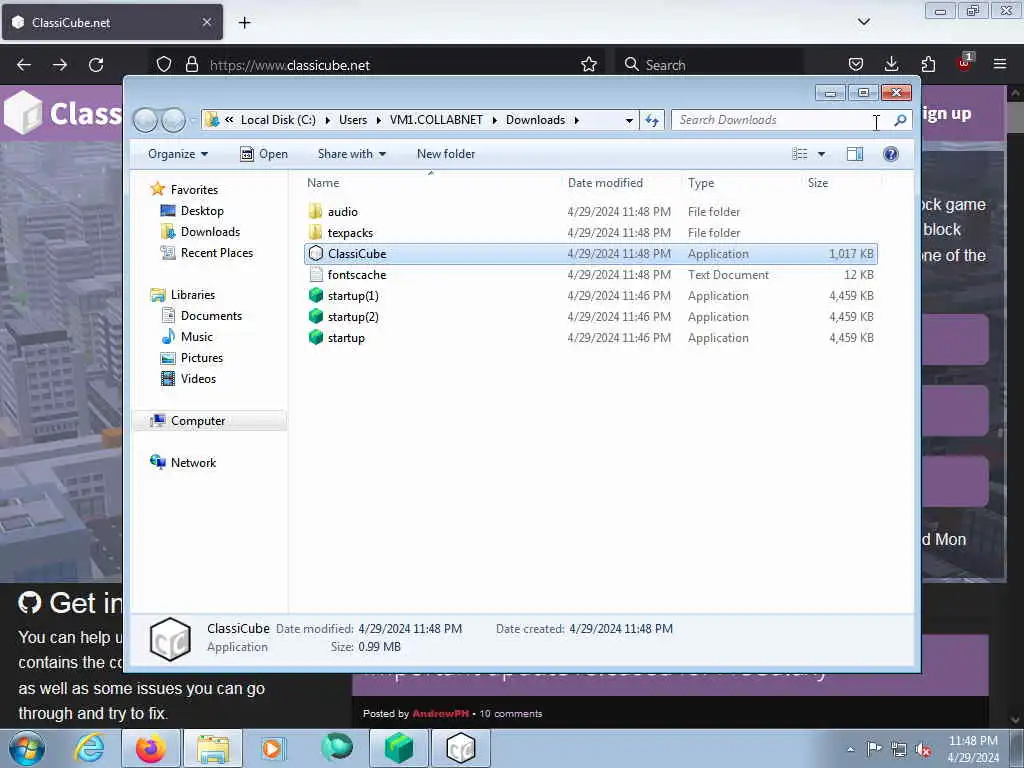Click the search magnifier in Explorer

tap(900, 120)
